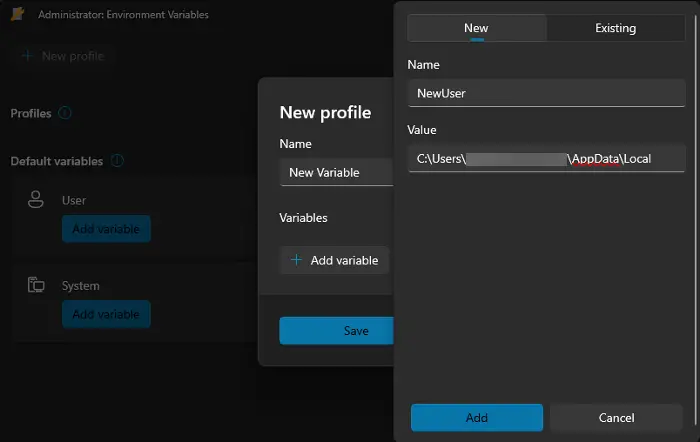Click the Variables label in New profile dialog
Image resolution: width=700 pixels, height=442 pixels.
[304, 218]
